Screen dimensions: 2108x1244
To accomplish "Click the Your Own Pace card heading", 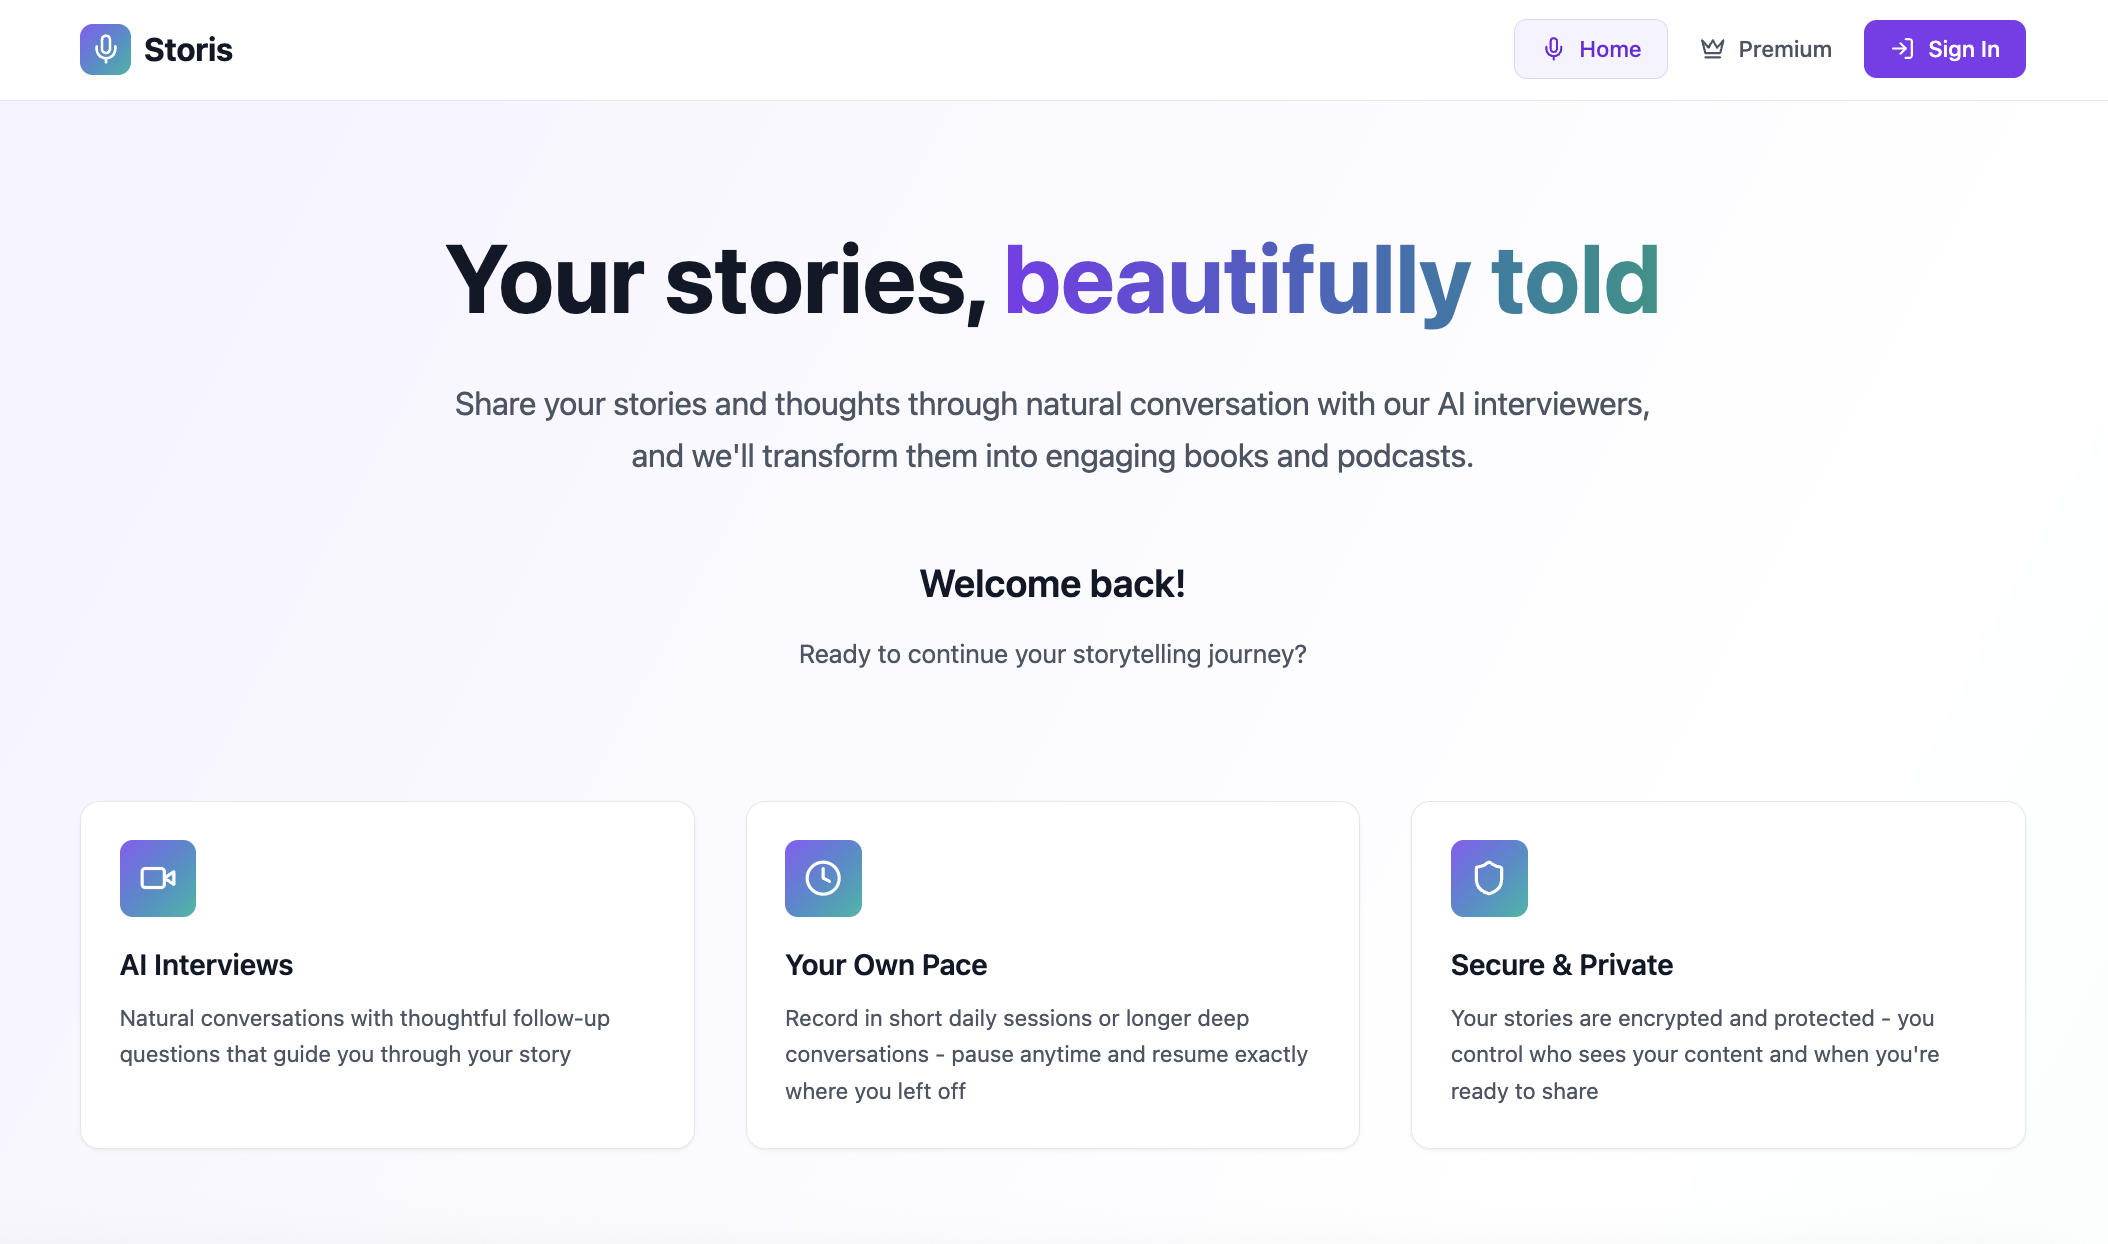I will tap(886, 965).
